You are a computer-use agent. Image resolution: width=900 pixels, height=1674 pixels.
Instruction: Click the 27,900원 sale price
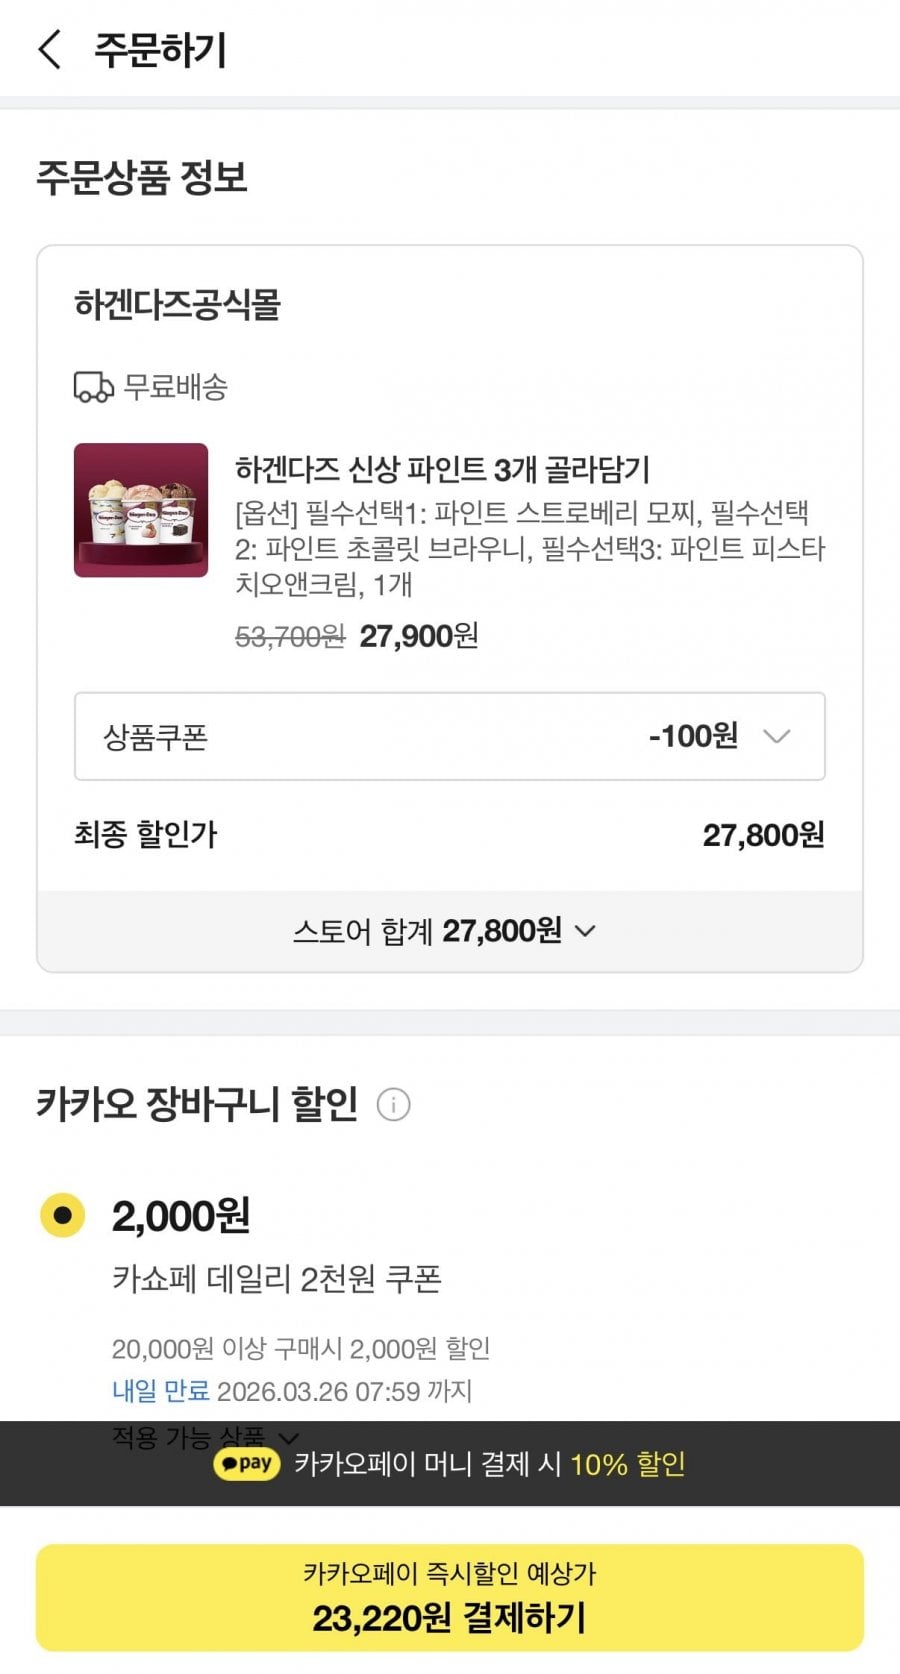[419, 636]
